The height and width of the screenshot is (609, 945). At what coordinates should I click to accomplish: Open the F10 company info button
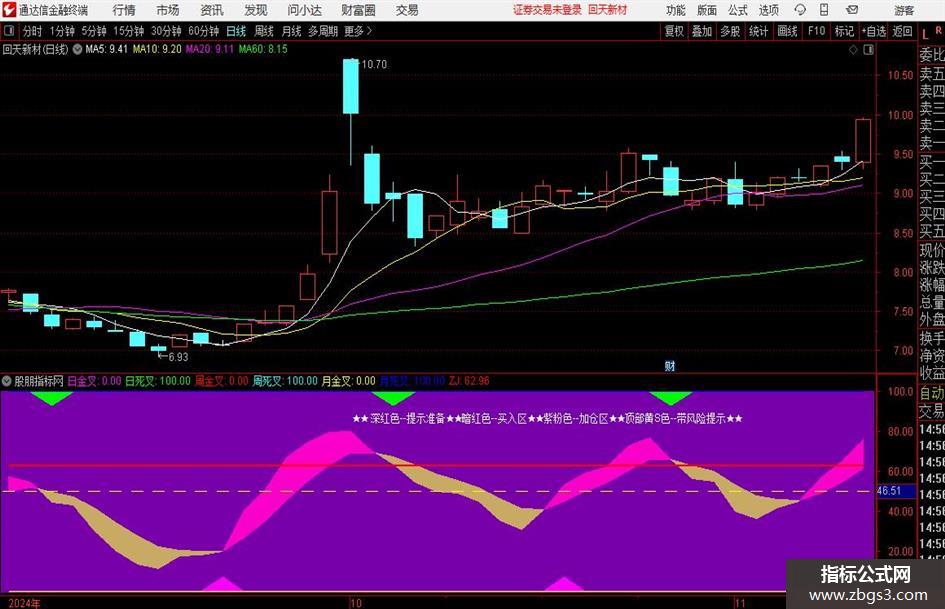(816, 31)
